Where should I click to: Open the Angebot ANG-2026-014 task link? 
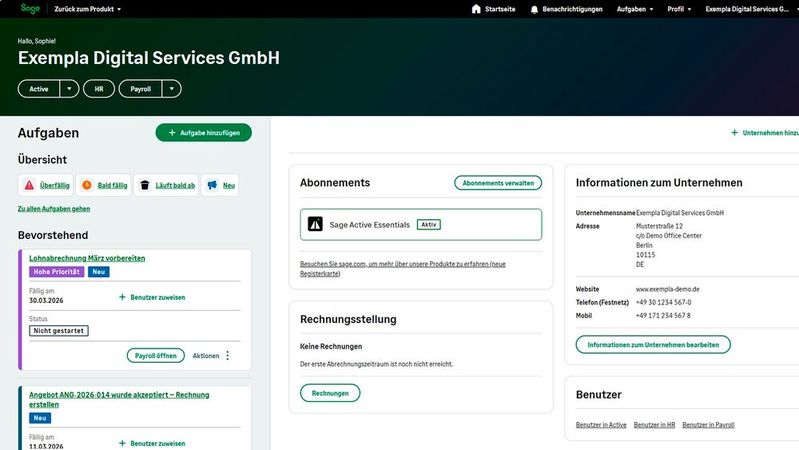pyautogui.click(x=119, y=400)
